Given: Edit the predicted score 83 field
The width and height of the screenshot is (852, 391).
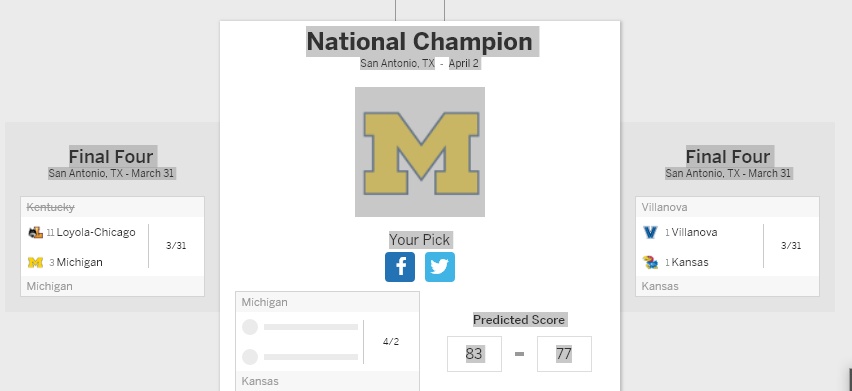Looking at the screenshot, I should point(474,354).
